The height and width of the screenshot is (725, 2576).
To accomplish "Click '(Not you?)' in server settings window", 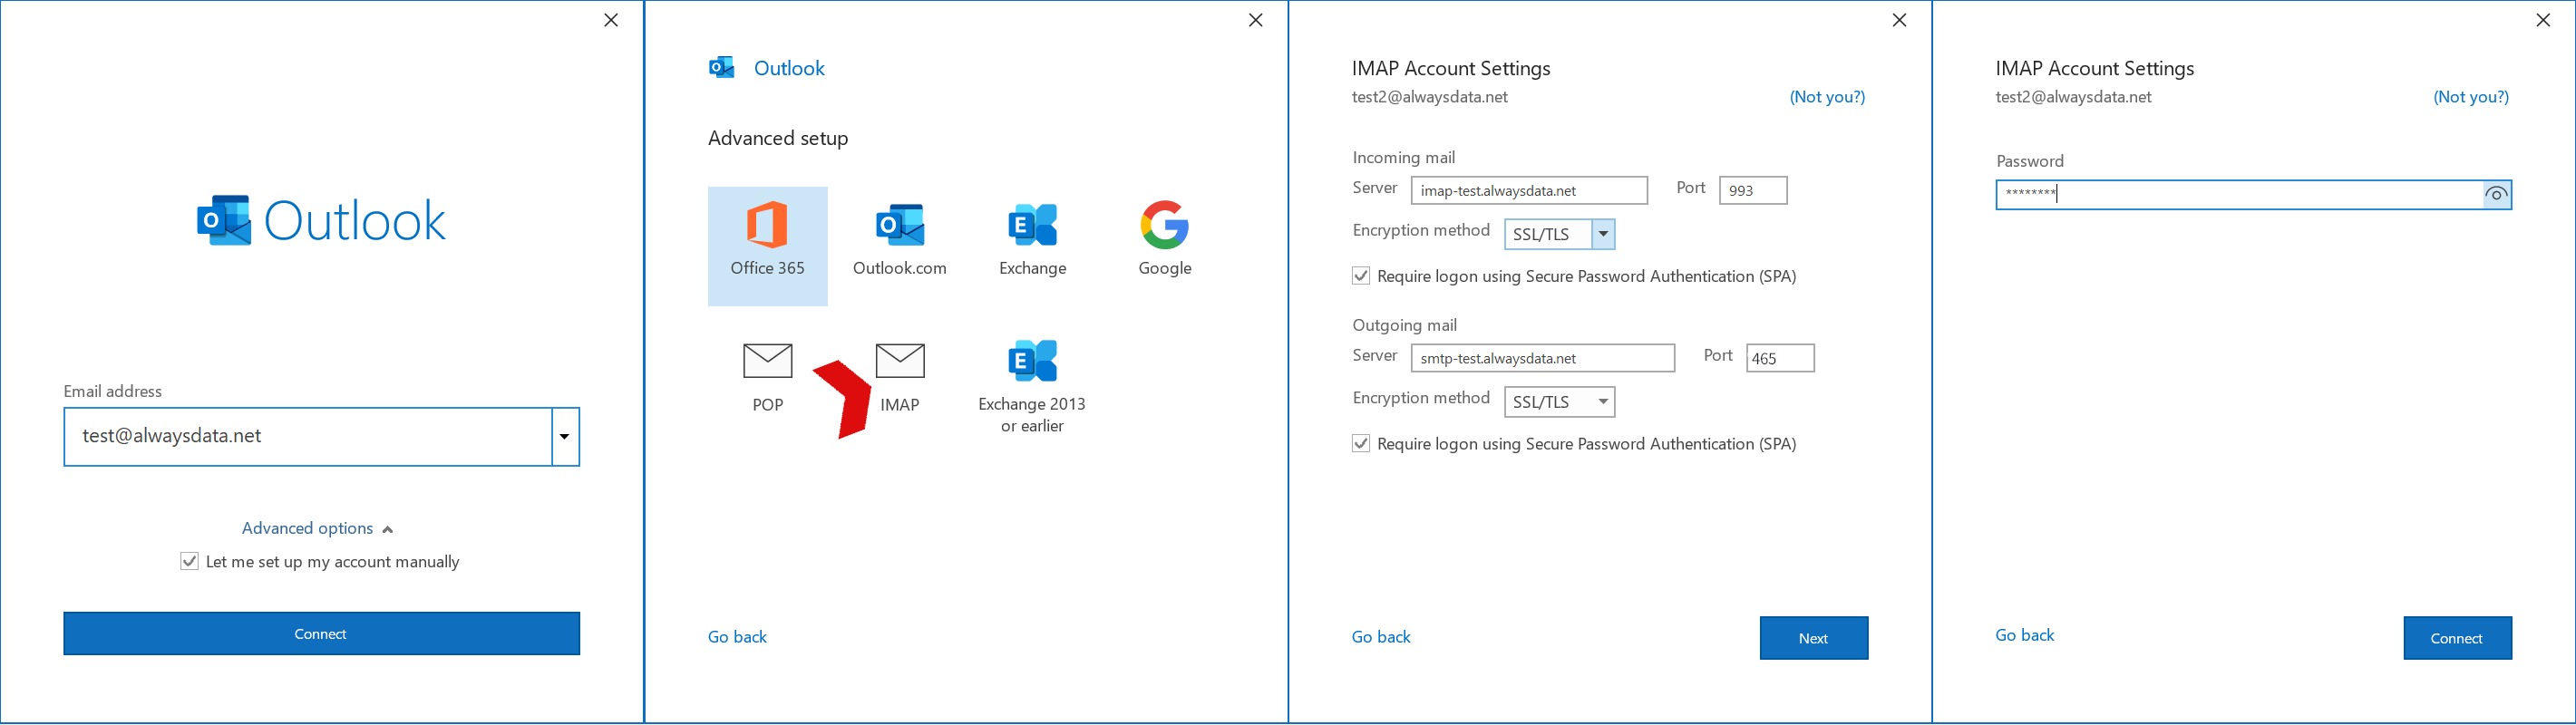I will [1827, 97].
